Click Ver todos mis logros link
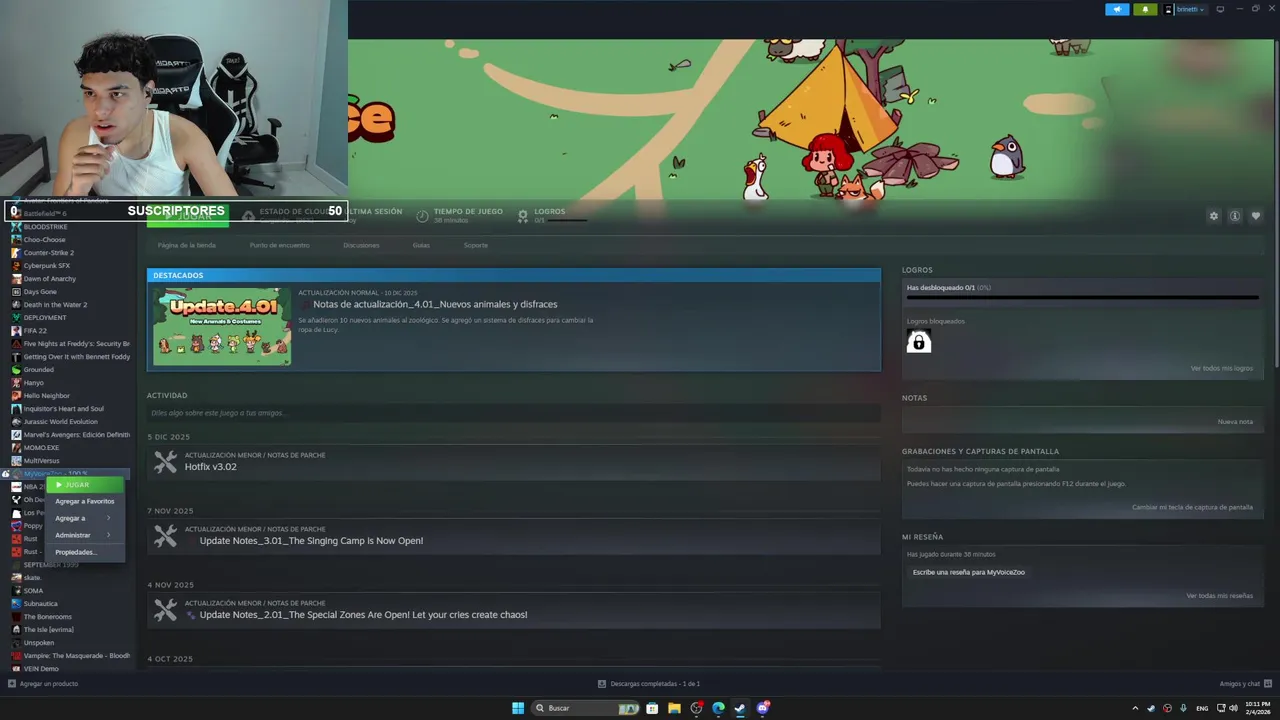Viewport: 1280px width, 720px height. point(1221,368)
